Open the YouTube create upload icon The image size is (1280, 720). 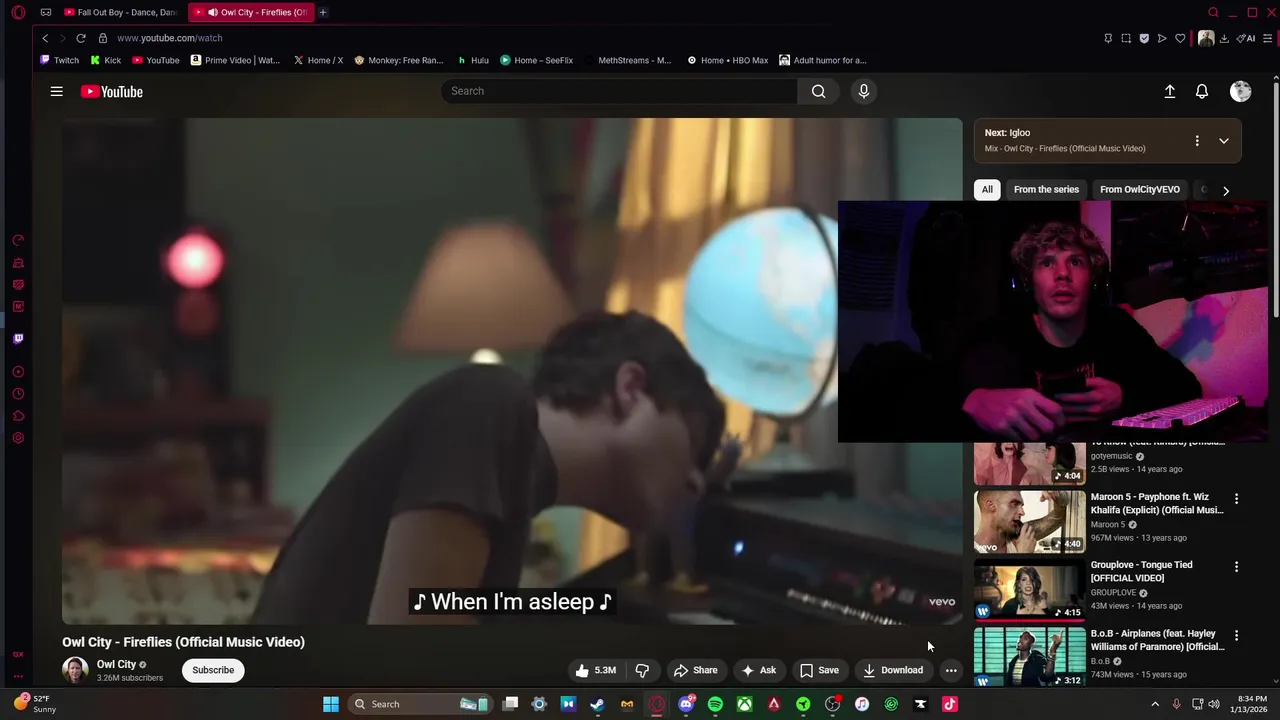1169,91
